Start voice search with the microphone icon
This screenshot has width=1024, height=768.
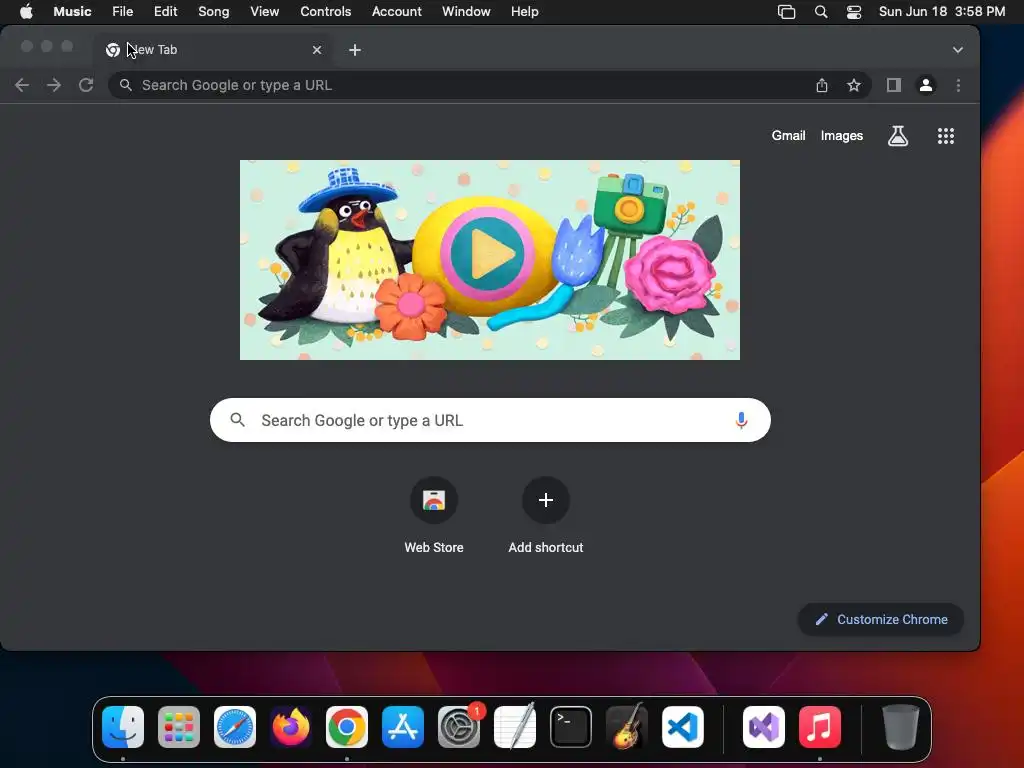tap(741, 420)
